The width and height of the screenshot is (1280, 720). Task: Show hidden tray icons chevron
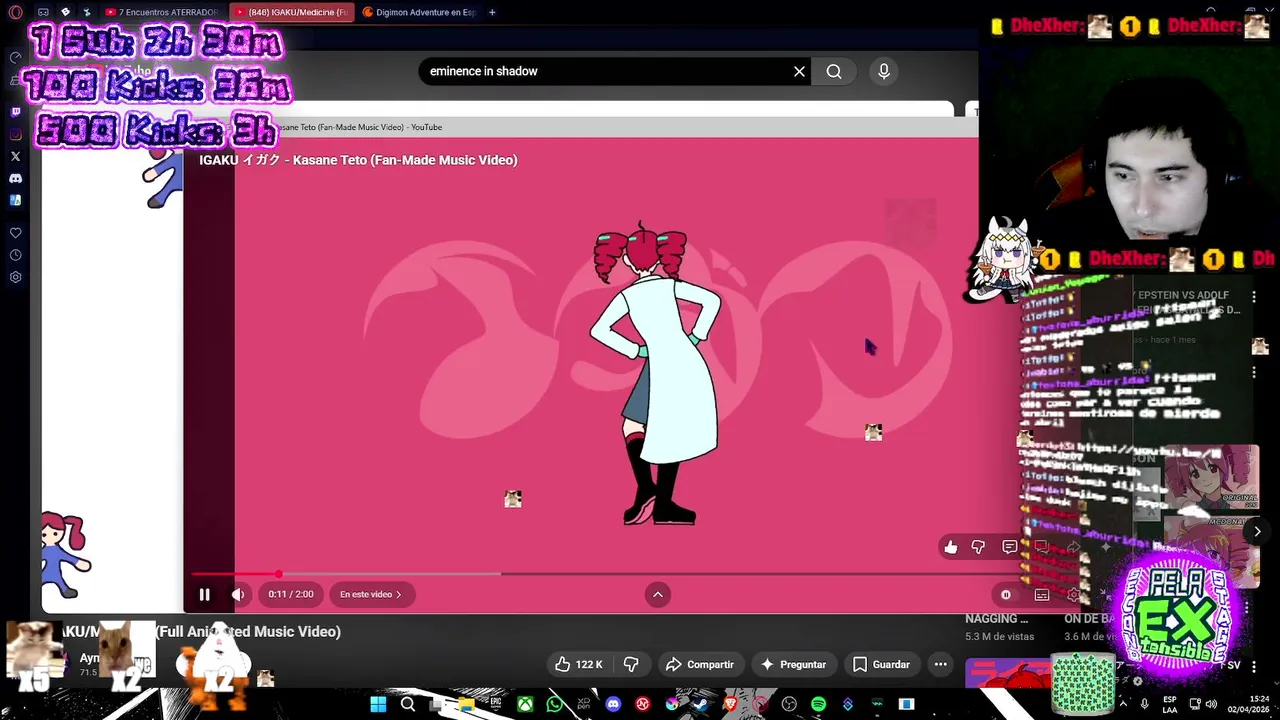tap(1124, 705)
